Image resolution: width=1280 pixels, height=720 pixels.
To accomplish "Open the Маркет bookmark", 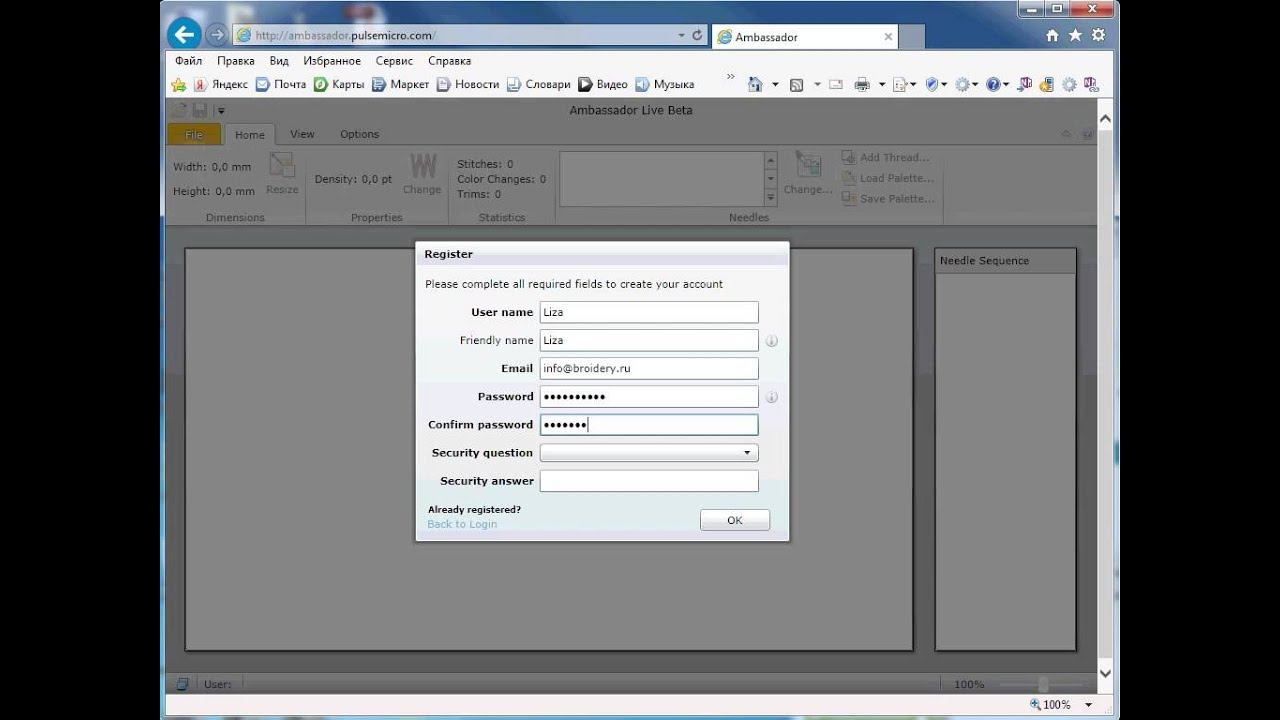I will pos(400,84).
